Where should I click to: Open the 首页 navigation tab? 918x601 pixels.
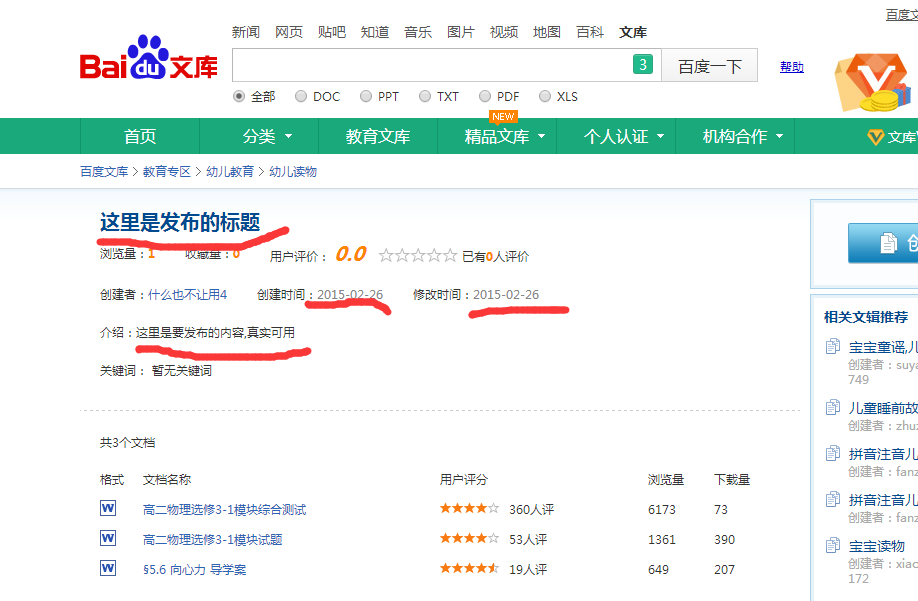[139, 136]
